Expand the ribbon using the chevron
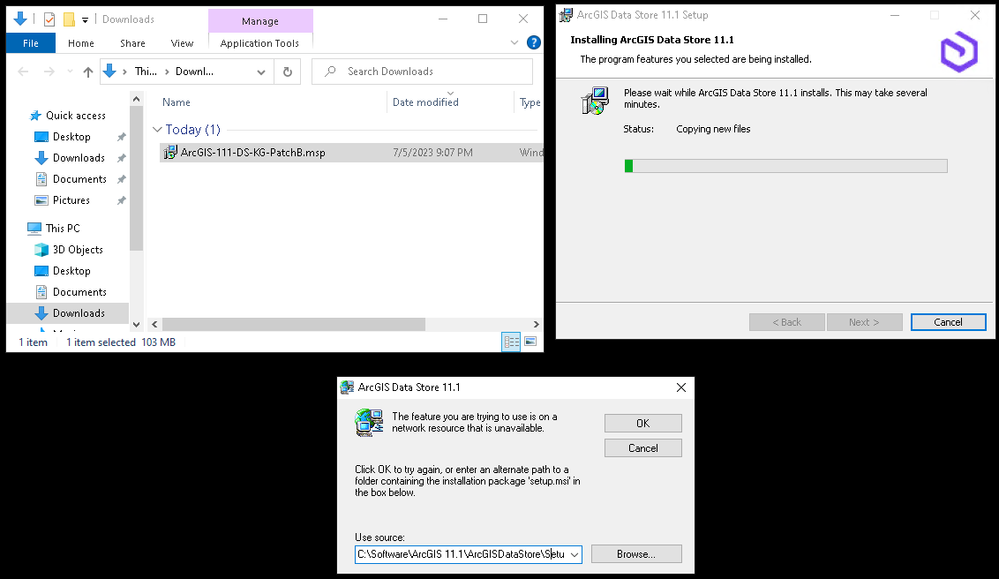Image resolution: width=999 pixels, height=579 pixels. tap(514, 43)
